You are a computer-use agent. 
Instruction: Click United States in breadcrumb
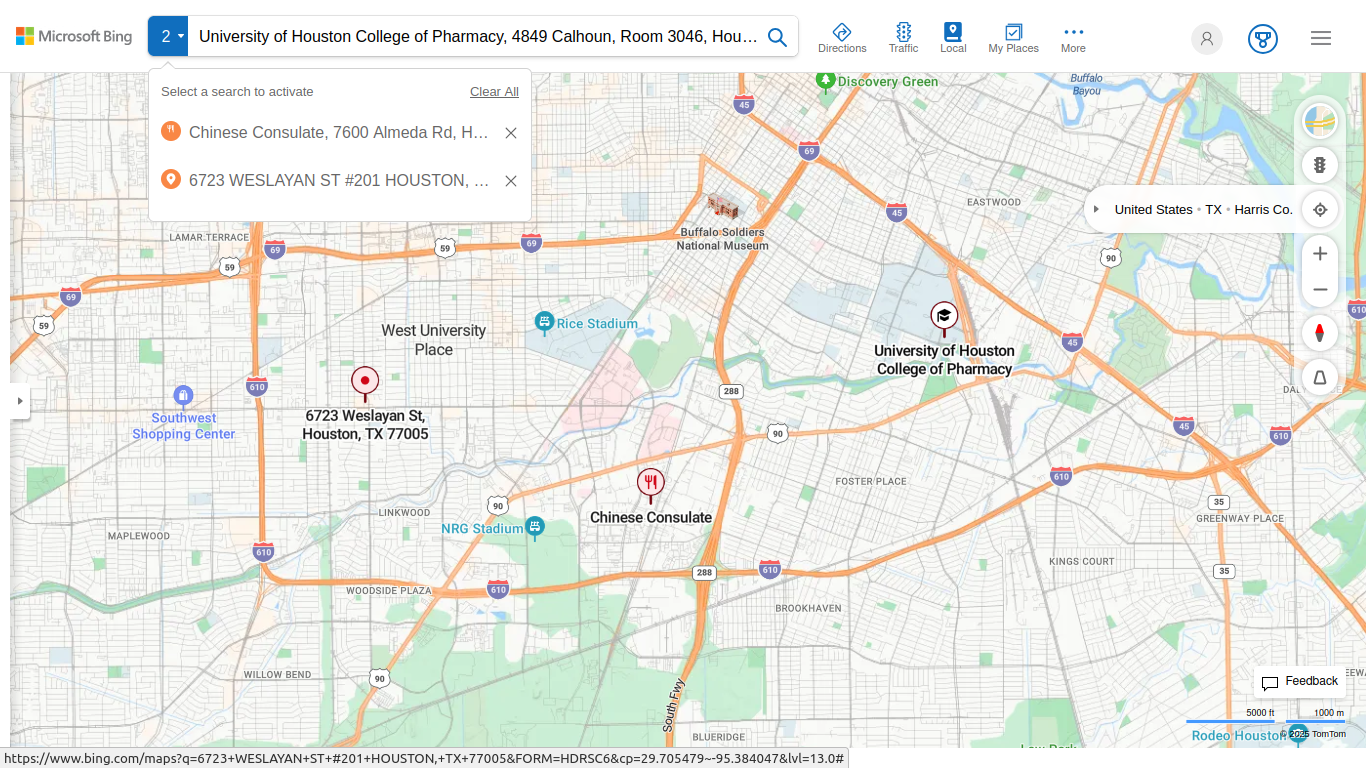point(1153,210)
